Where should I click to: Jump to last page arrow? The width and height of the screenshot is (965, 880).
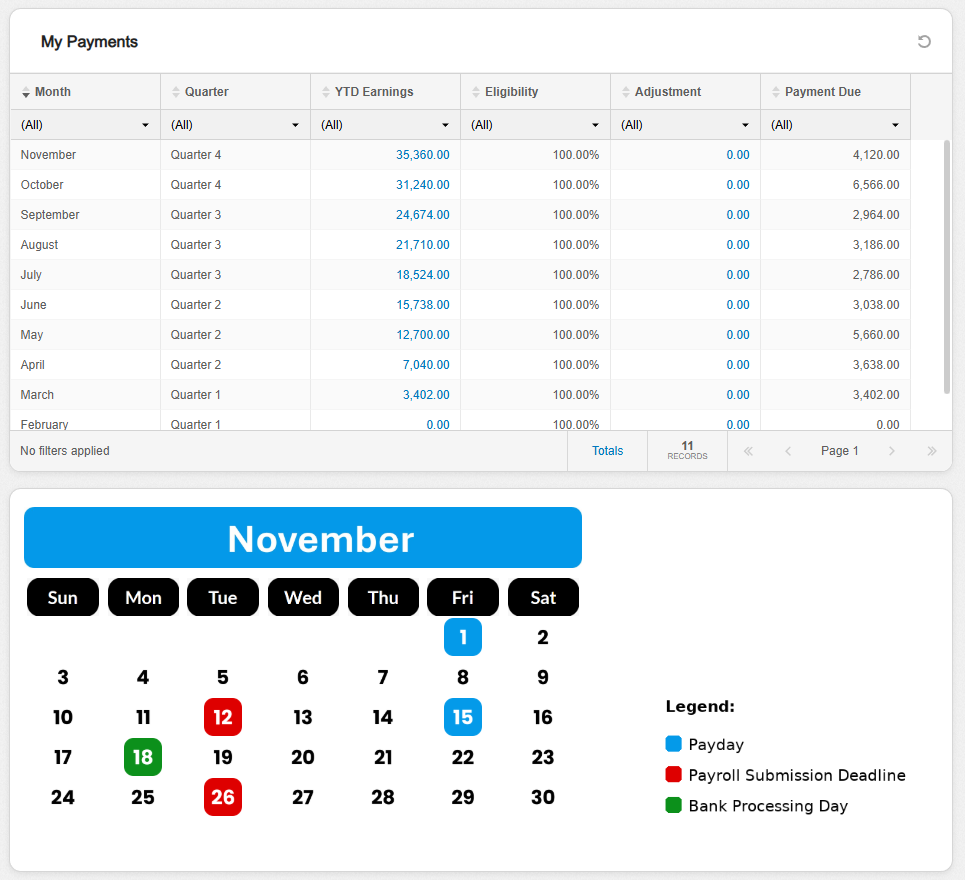(932, 451)
